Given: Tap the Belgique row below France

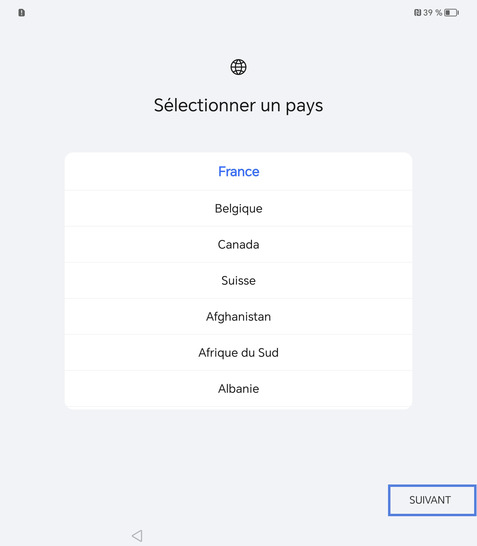Looking at the screenshot, I should [x=238, y=209].
